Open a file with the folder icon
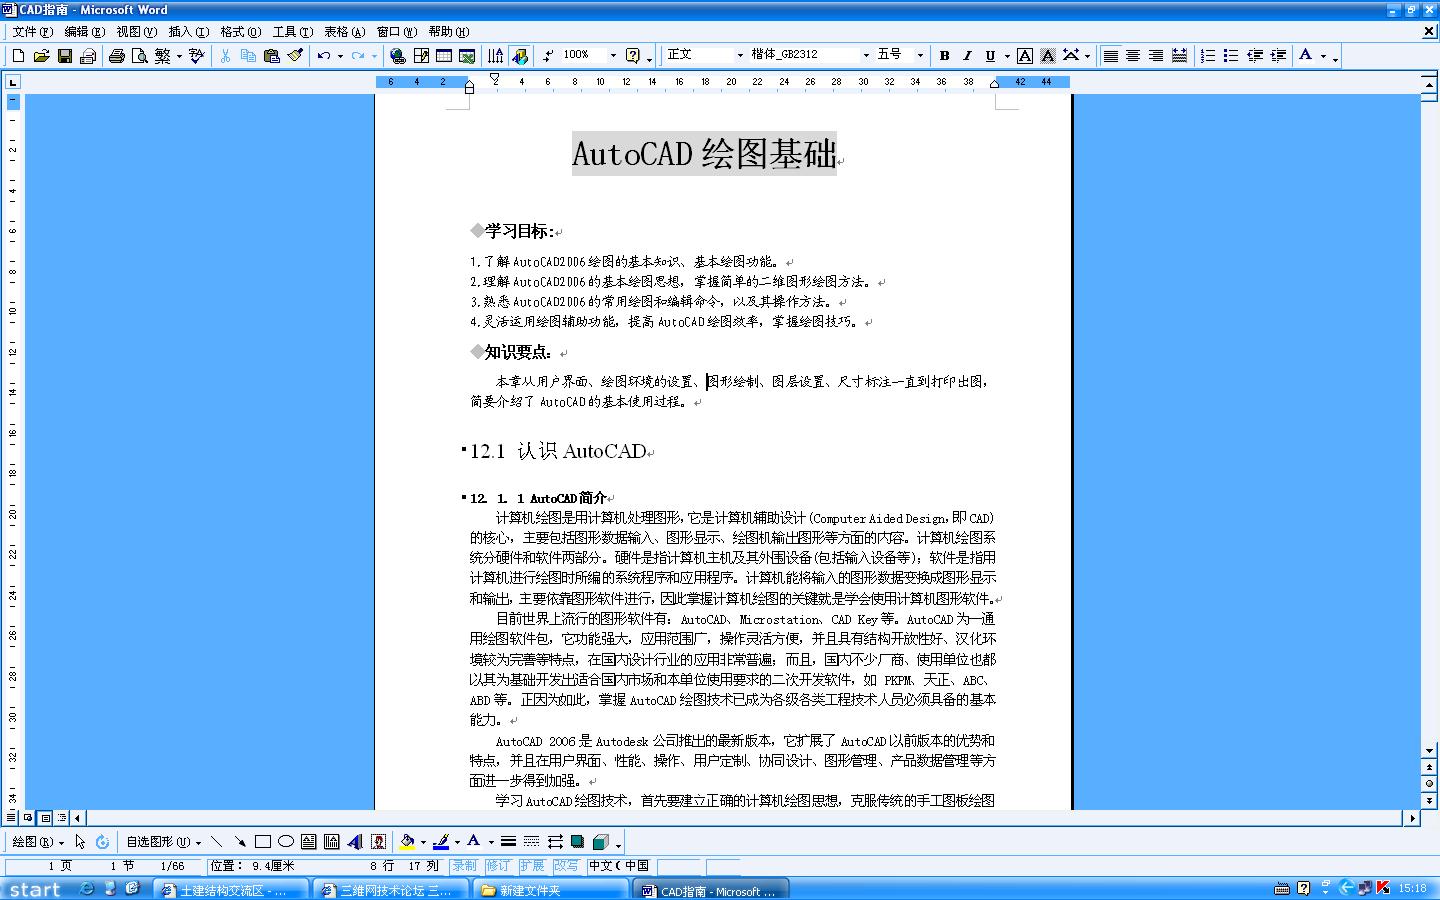The width and height of the screenshot is (1440, 900). pyautogui.click(x=41, y=56)
